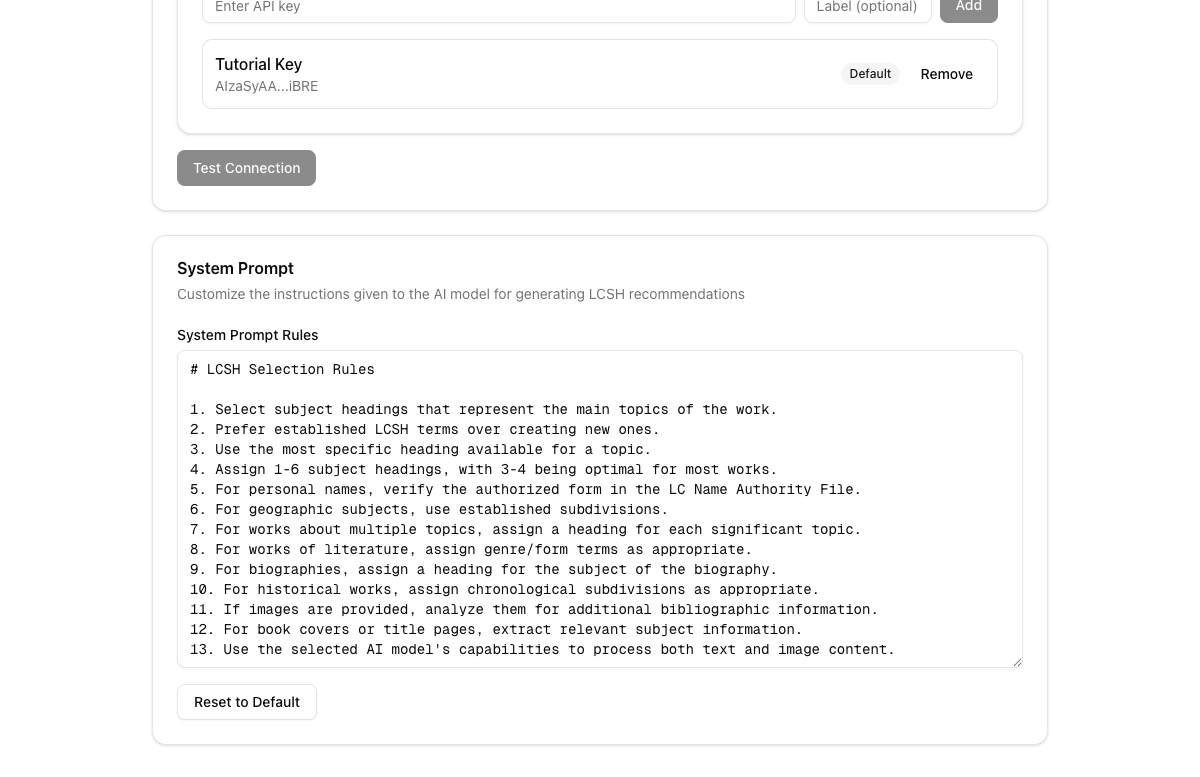The height and width of the screenshot is (777, 1200).
Task: Click the textarea resize grip
Action: 1016,662
